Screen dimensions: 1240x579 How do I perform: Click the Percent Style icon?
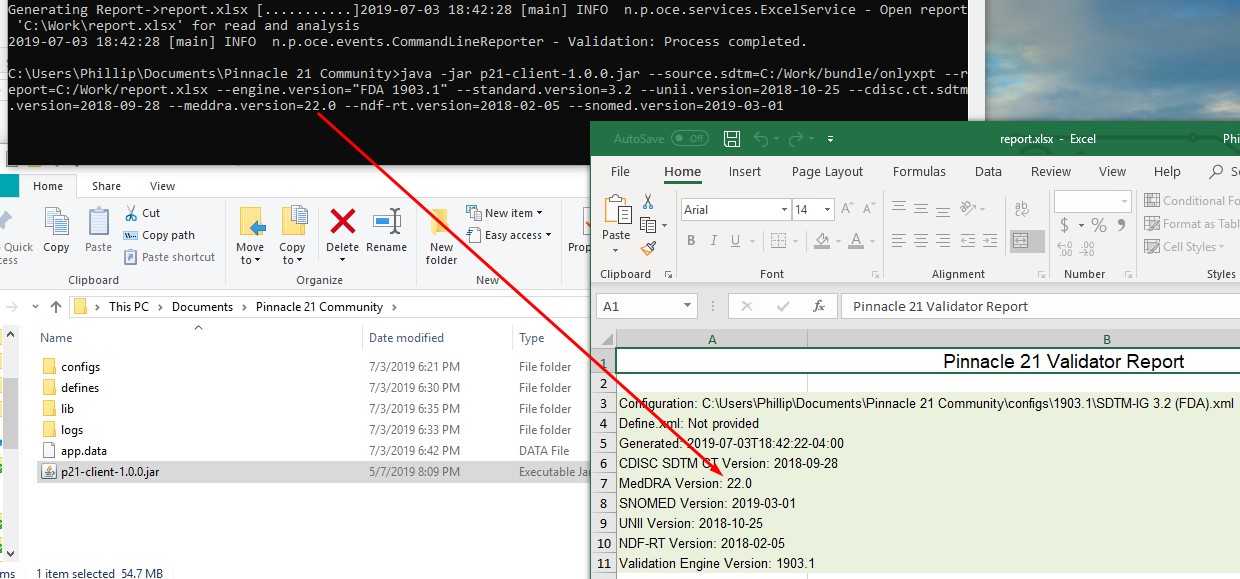(x=1098, y=225)
